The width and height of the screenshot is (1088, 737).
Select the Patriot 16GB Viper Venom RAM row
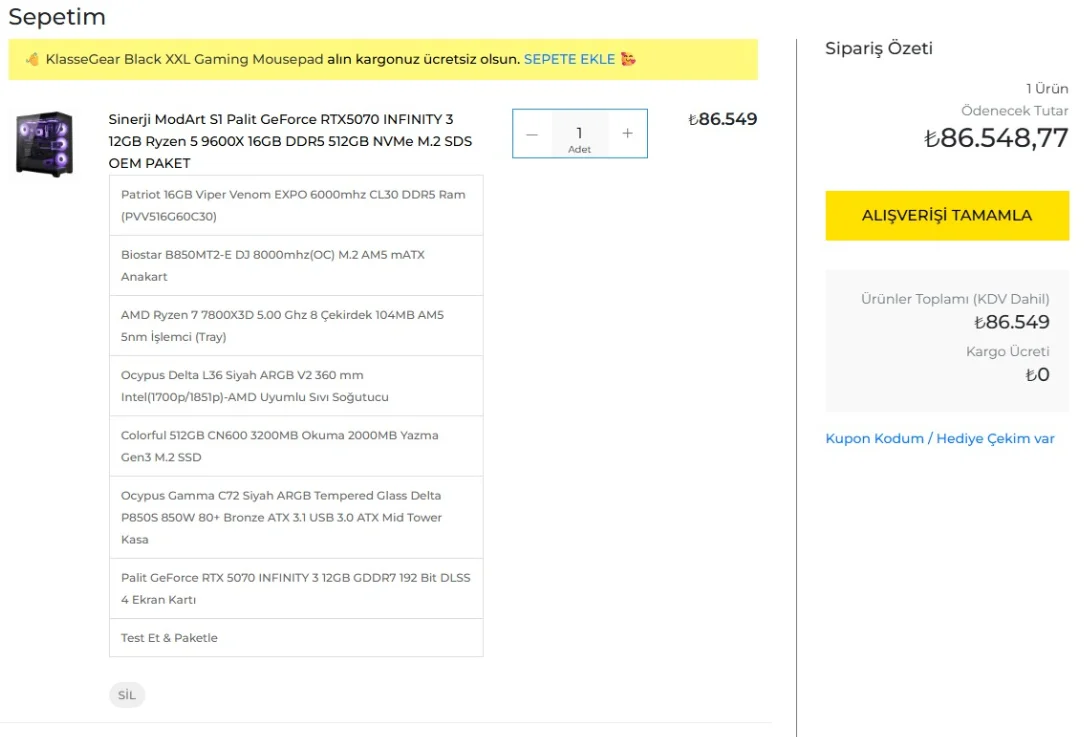click(296, 205)
